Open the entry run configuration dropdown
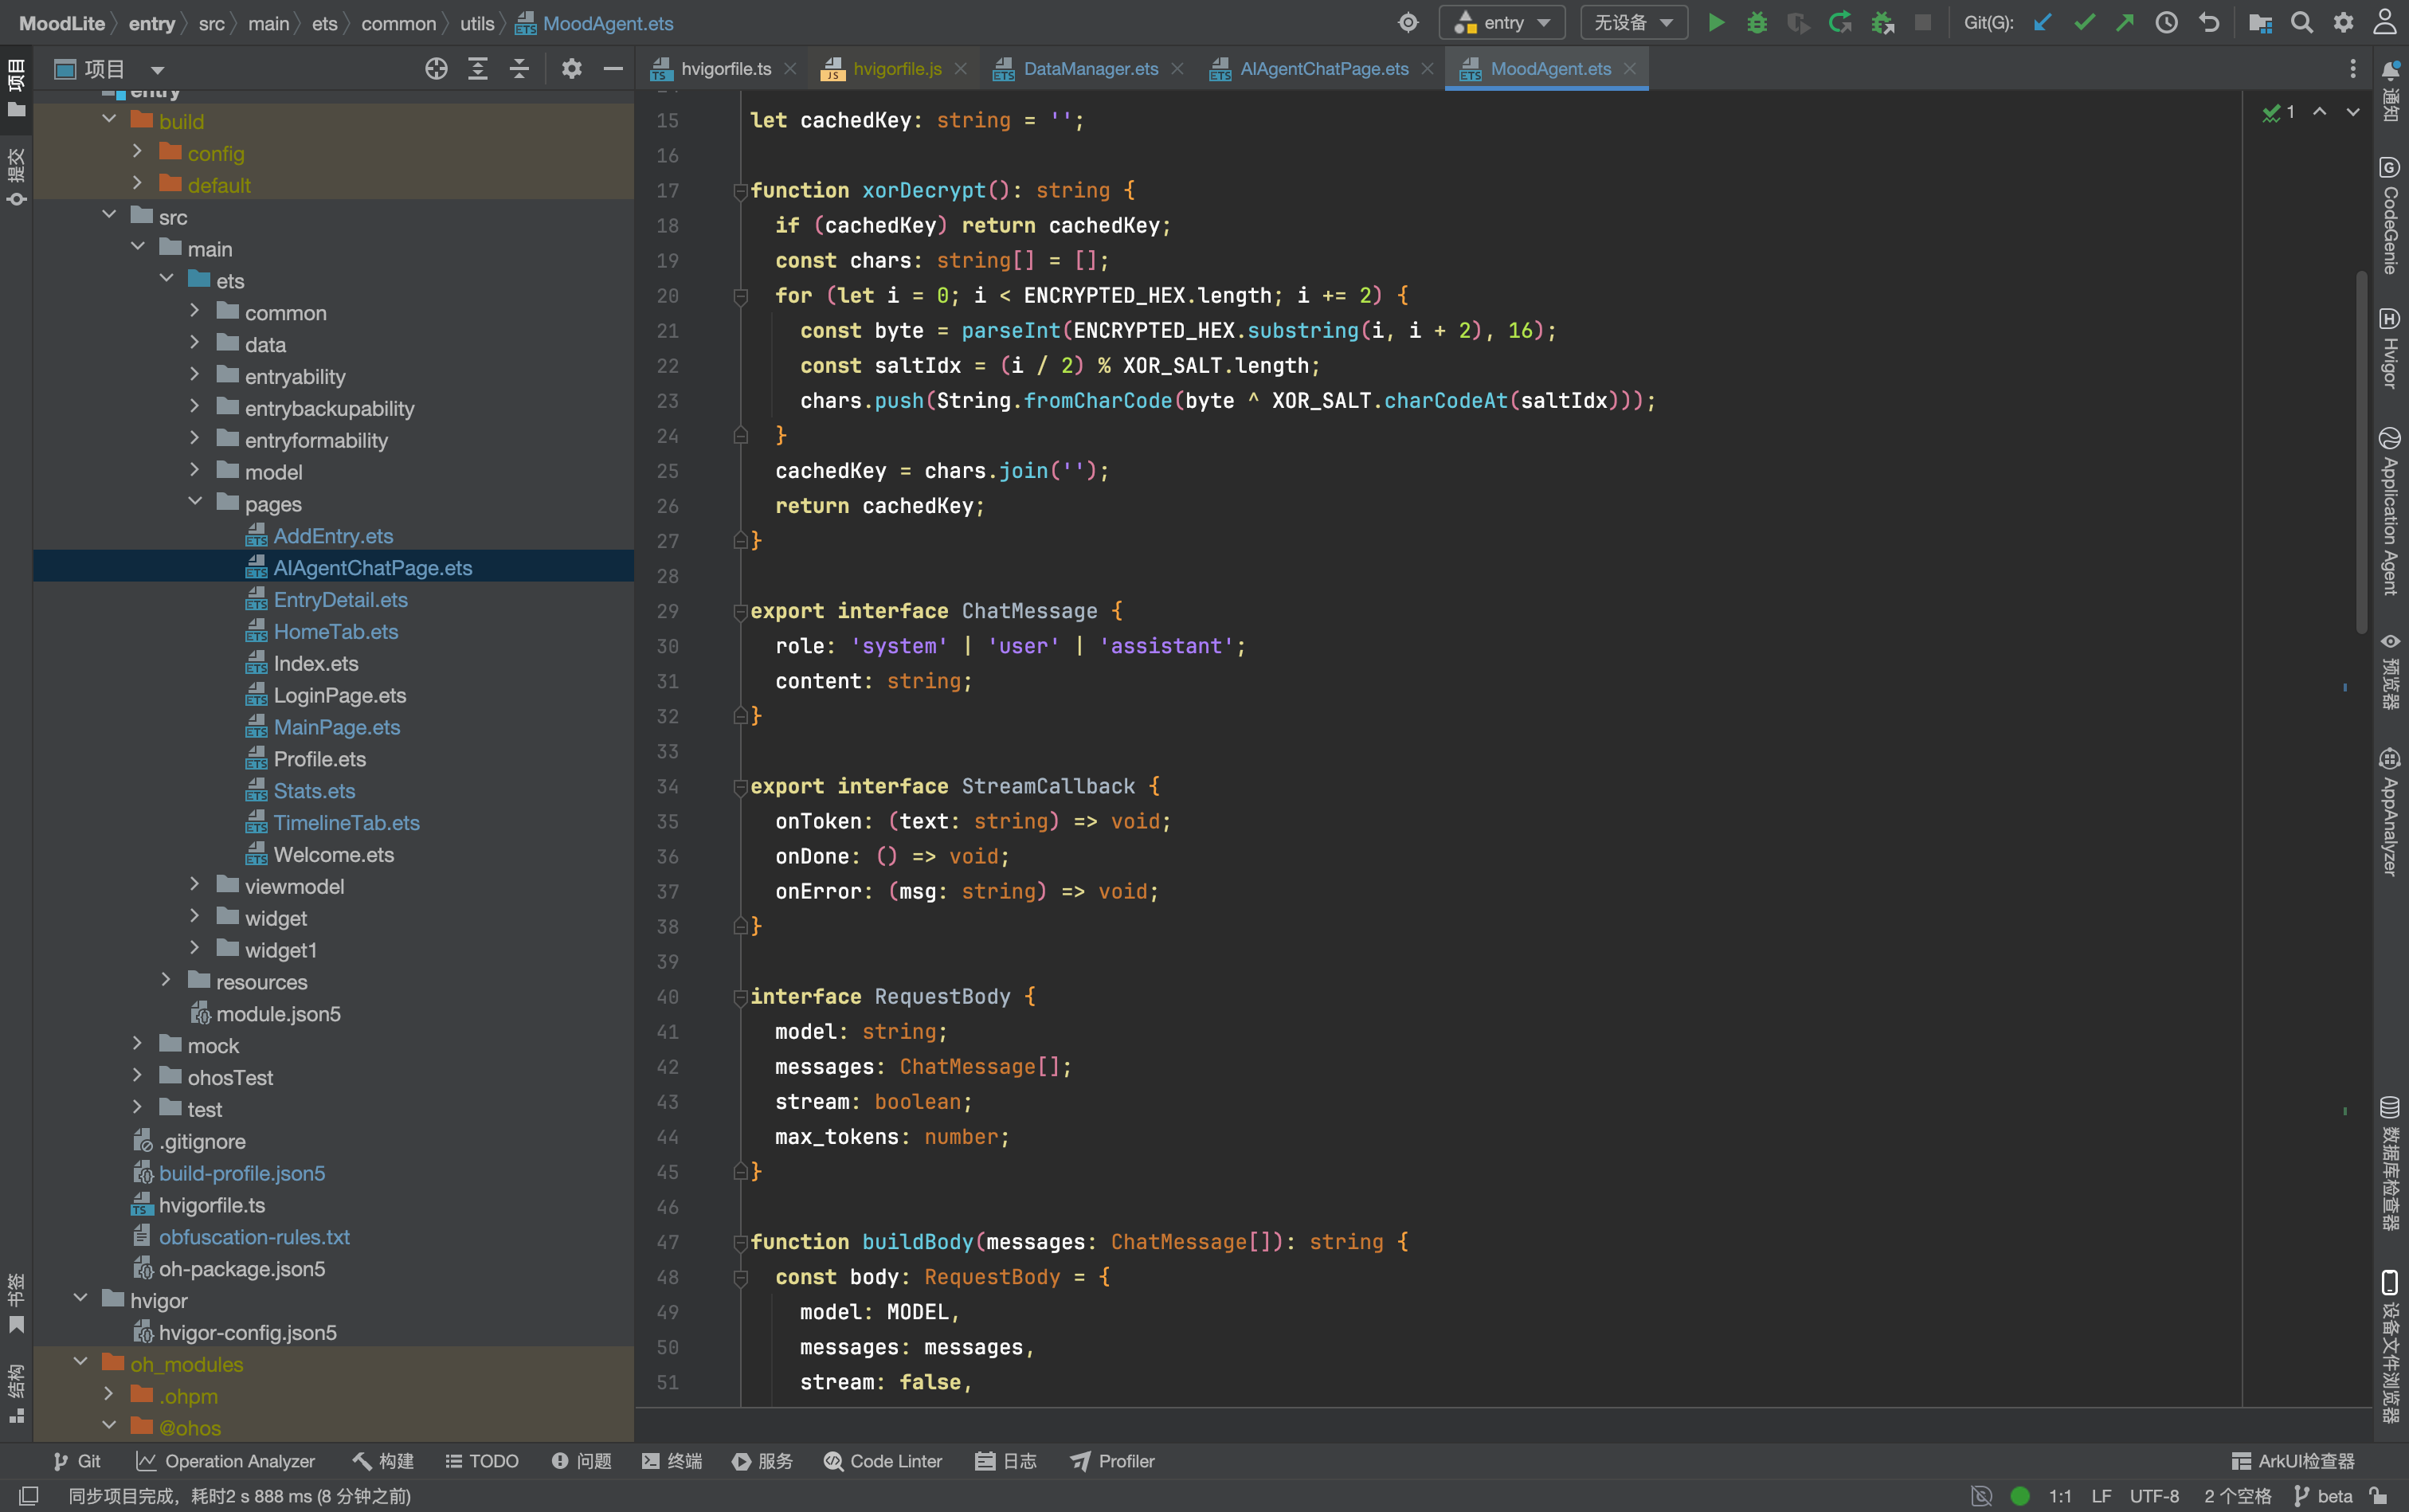This screenshot has width=2409, height=1512. point(1501,23)
